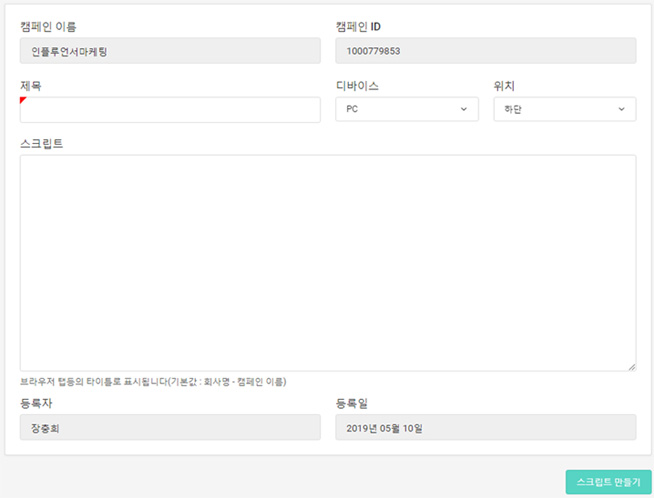Click the 캠페인 이름 label
Screen dimensions: 654x498
coord(48,27)
